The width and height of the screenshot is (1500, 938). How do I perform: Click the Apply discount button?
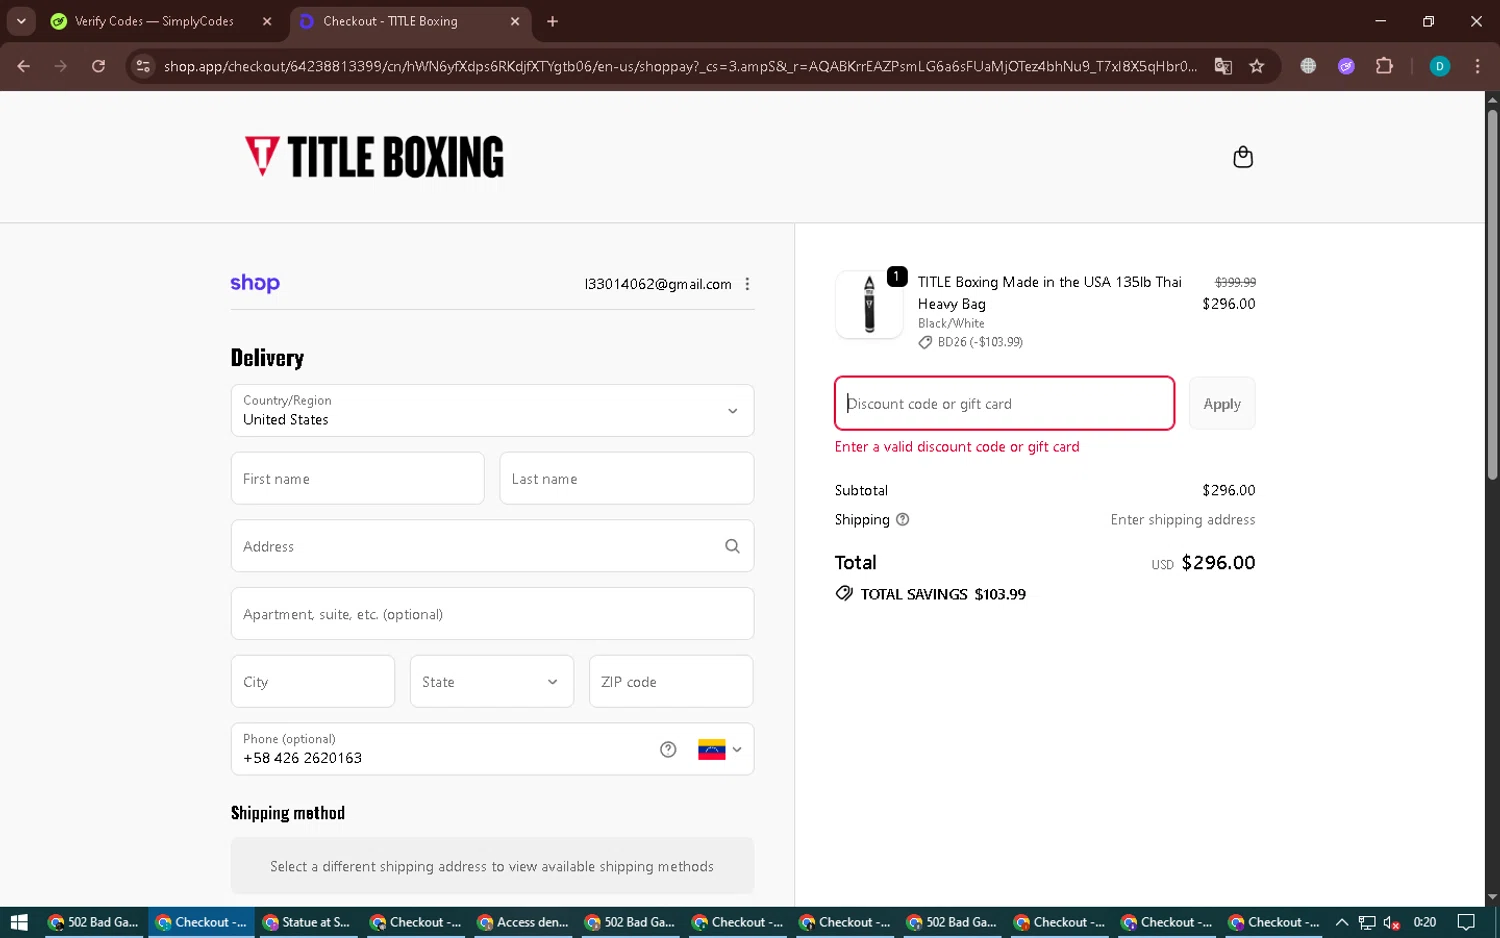pos(1222,404)
